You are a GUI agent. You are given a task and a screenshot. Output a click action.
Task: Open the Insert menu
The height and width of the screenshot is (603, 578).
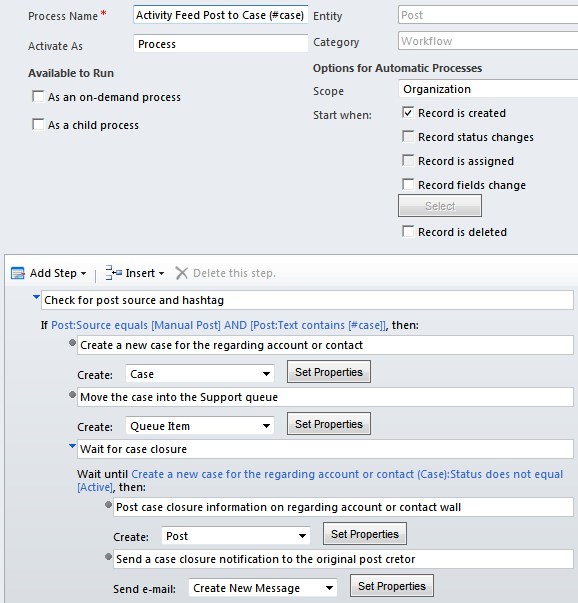pos(145,273)
